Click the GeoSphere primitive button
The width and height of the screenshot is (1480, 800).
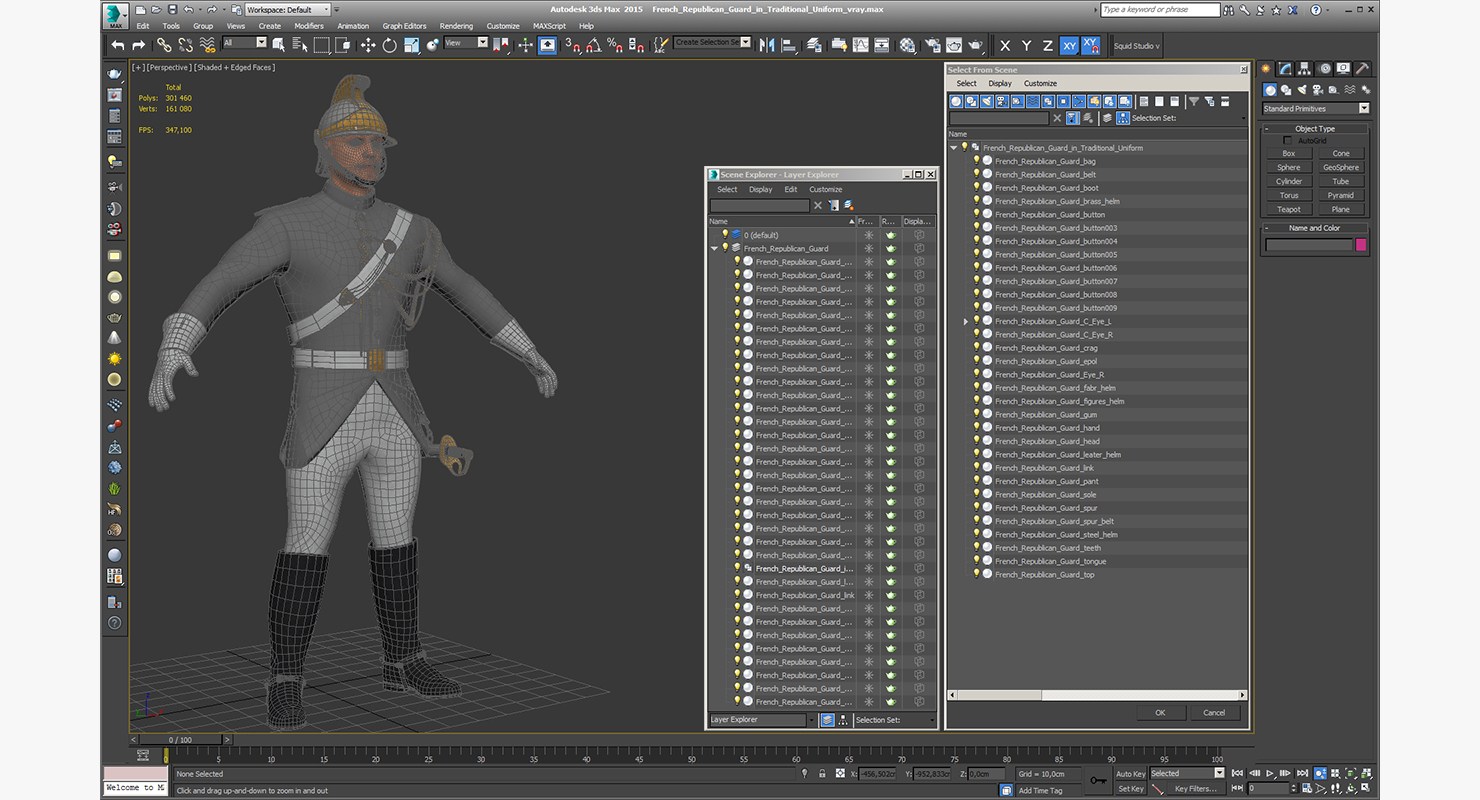pos(1341,168)
